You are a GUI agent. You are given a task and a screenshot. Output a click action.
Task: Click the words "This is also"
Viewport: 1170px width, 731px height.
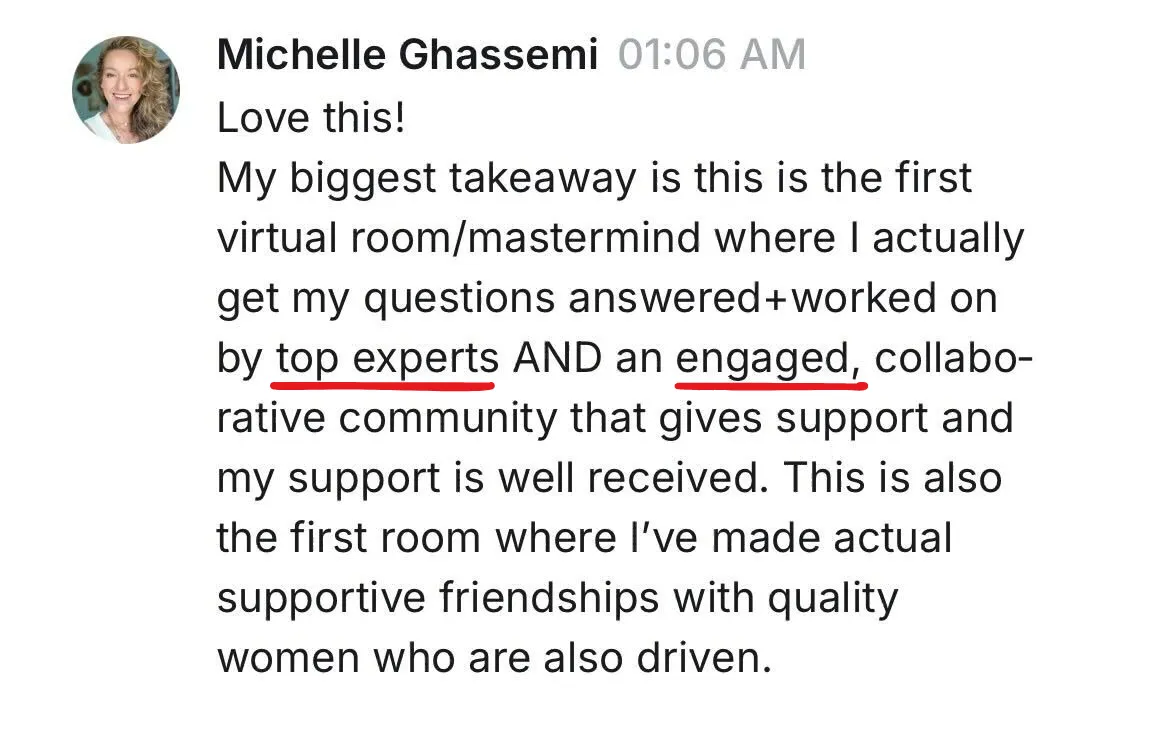892,478
